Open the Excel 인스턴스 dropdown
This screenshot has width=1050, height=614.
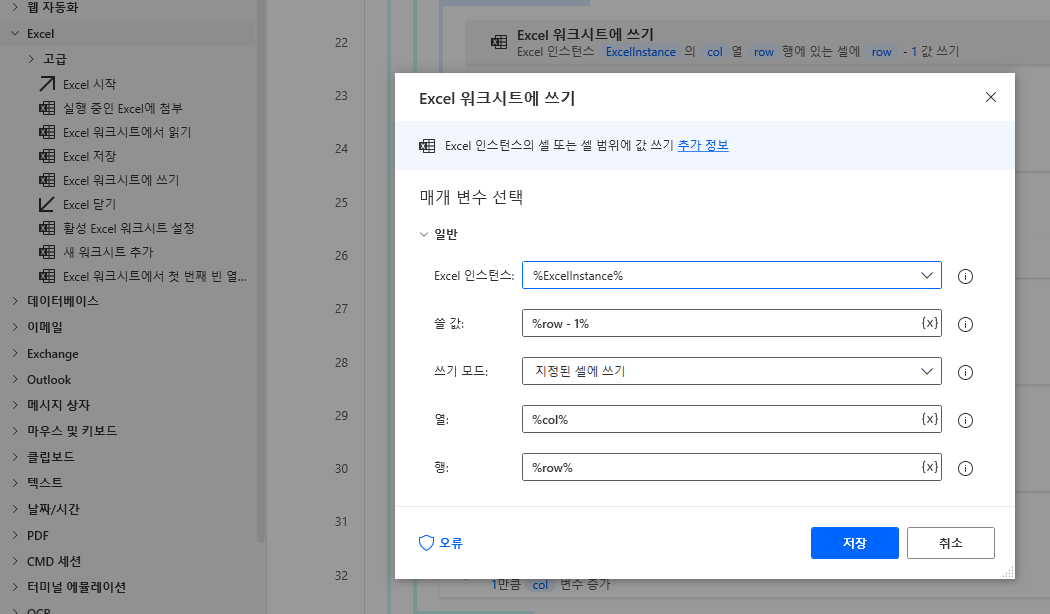(x=927, y=275)
